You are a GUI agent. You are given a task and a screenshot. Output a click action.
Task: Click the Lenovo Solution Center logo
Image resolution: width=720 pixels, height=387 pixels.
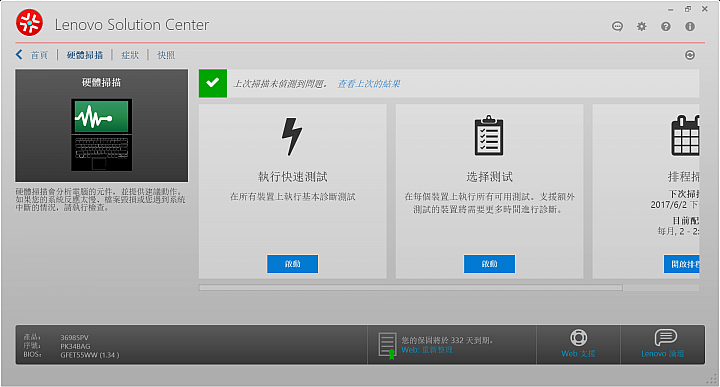click(29, 23)
